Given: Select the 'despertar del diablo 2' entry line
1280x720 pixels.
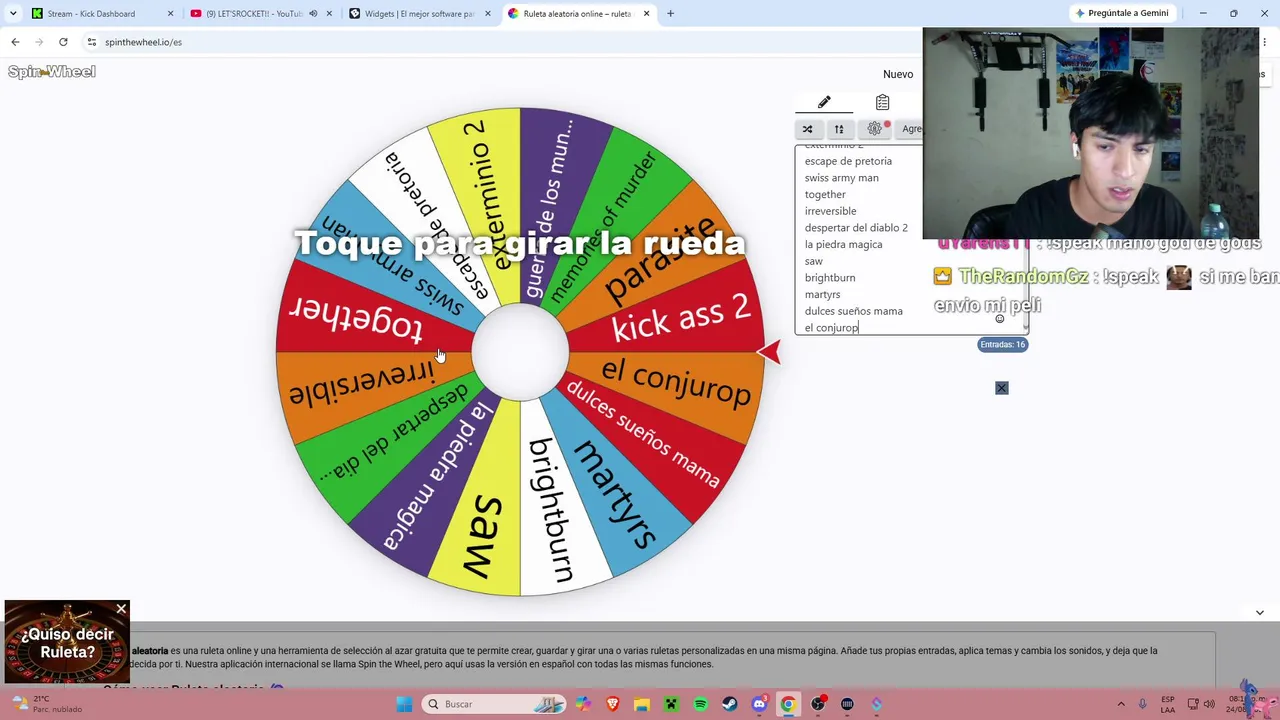Looking at the screenshot, I should pos(856,228).
